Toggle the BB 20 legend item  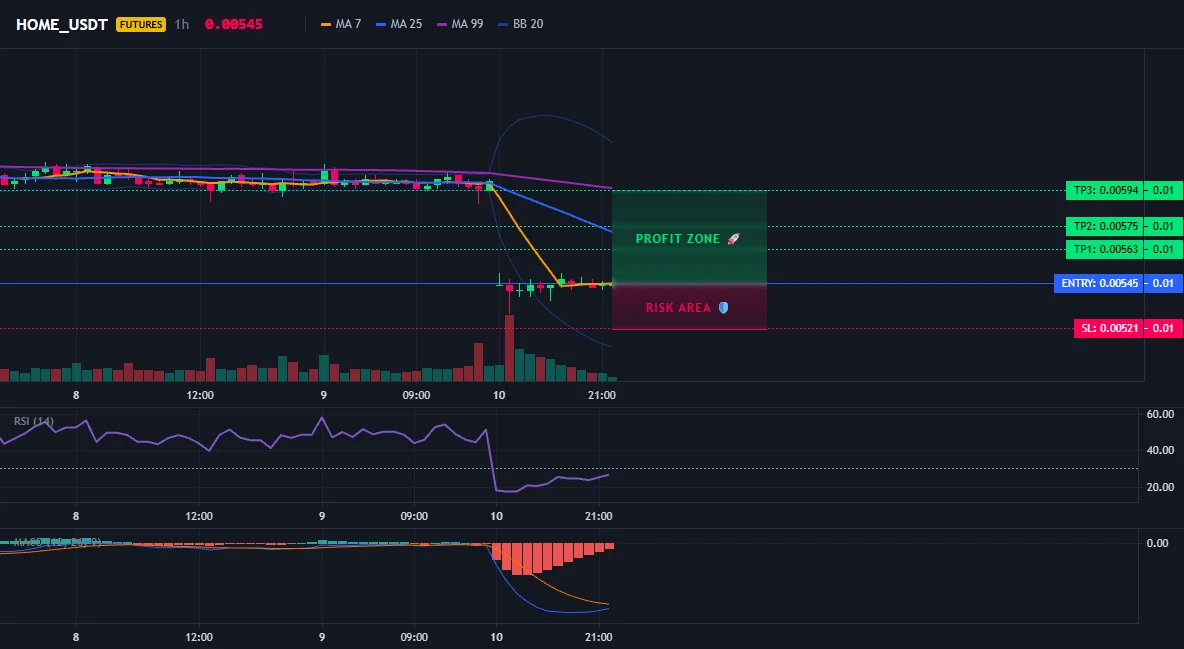521,24
